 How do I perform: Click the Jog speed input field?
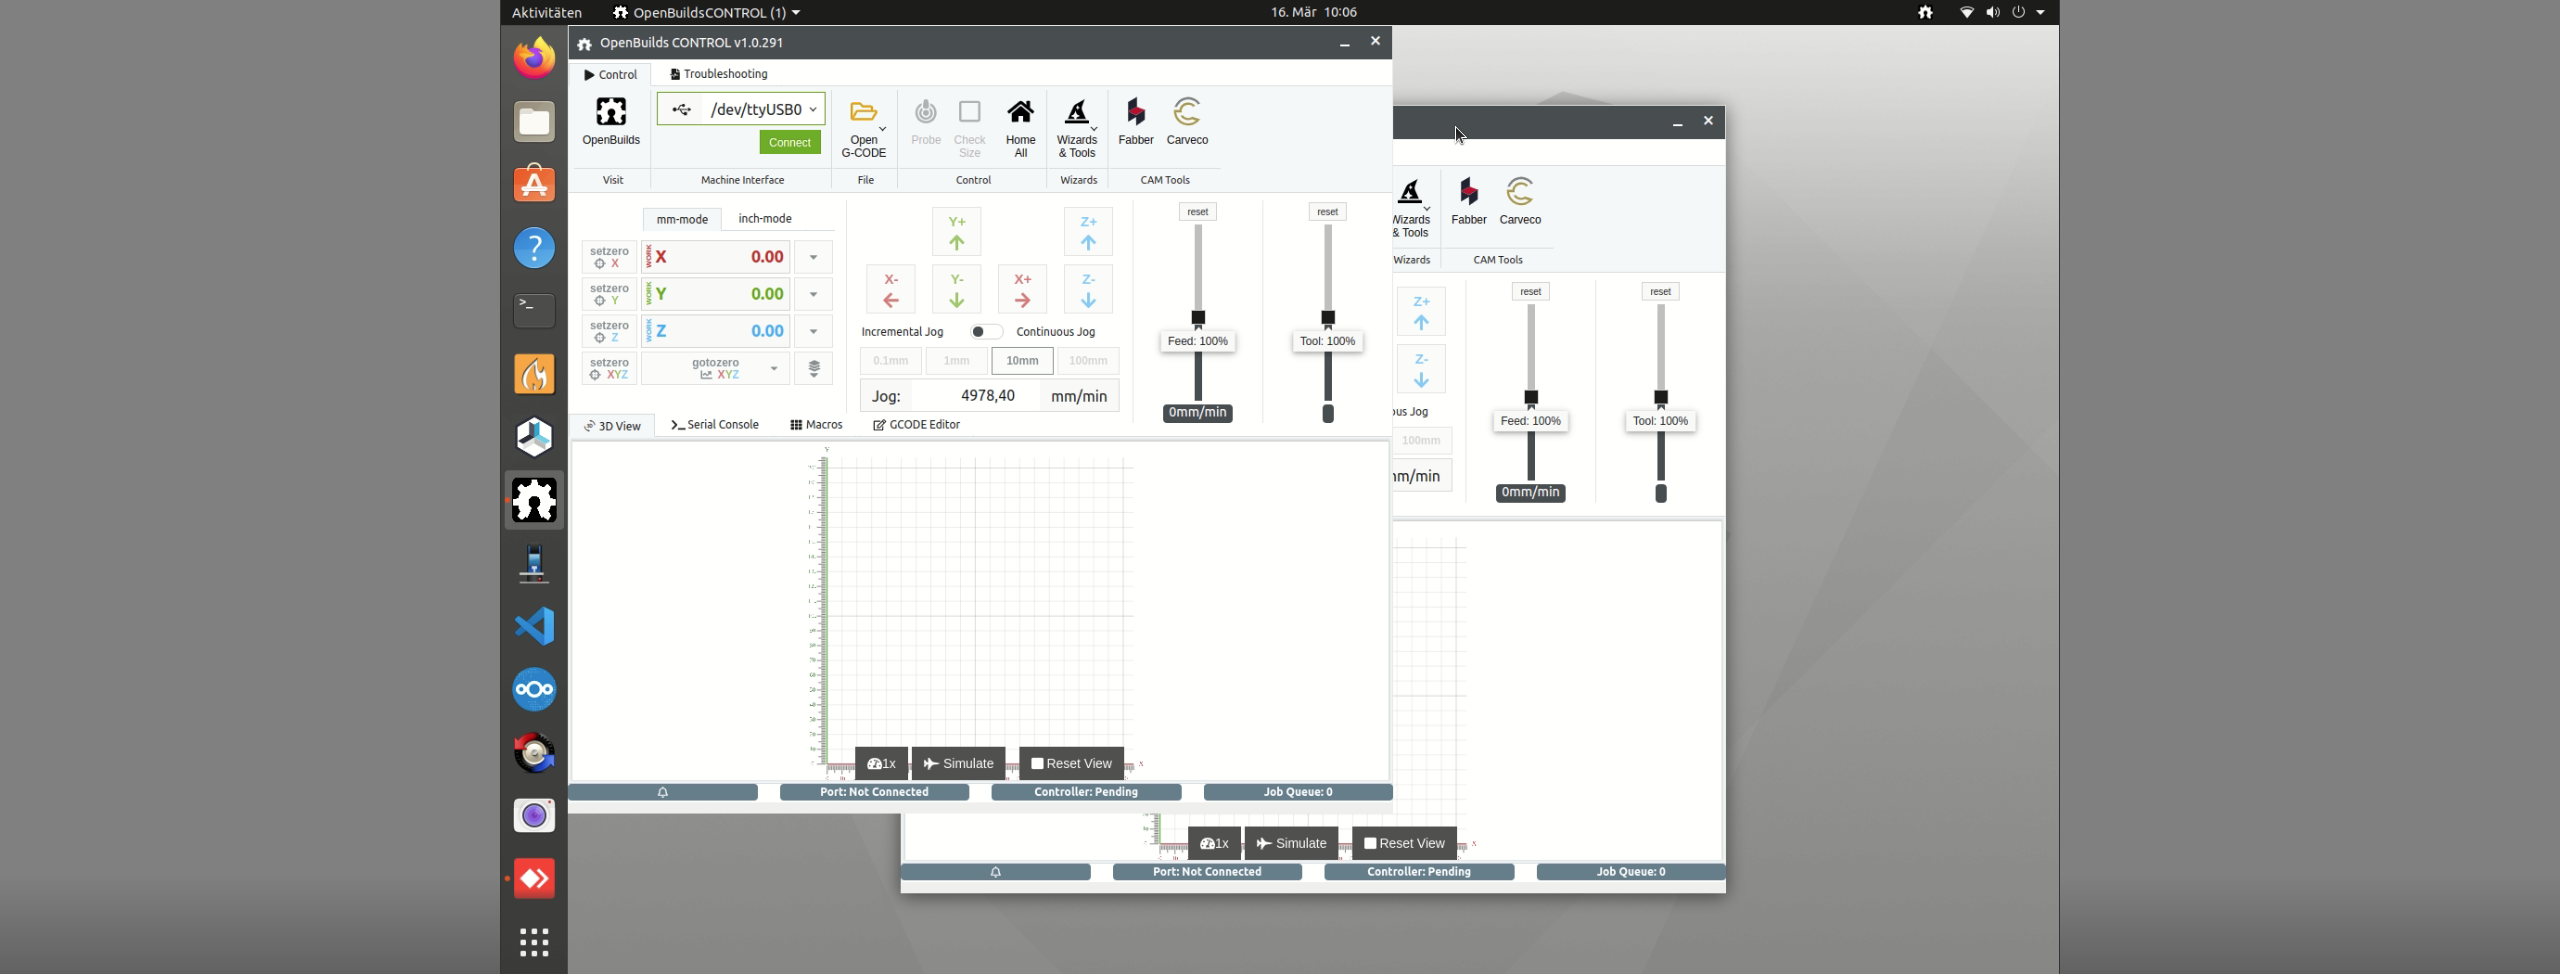coord(987,395)
